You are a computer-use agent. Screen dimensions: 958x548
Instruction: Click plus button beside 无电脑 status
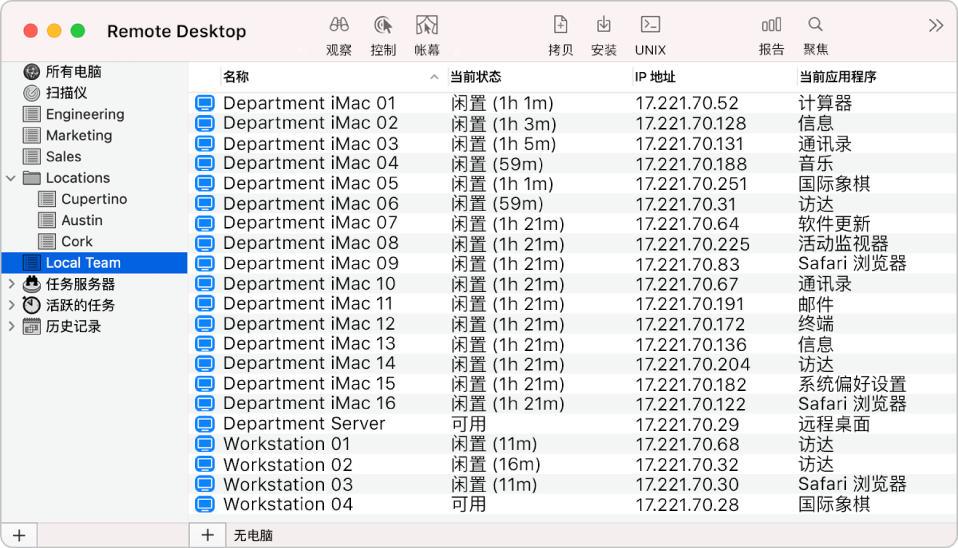(x=208, y=535)
